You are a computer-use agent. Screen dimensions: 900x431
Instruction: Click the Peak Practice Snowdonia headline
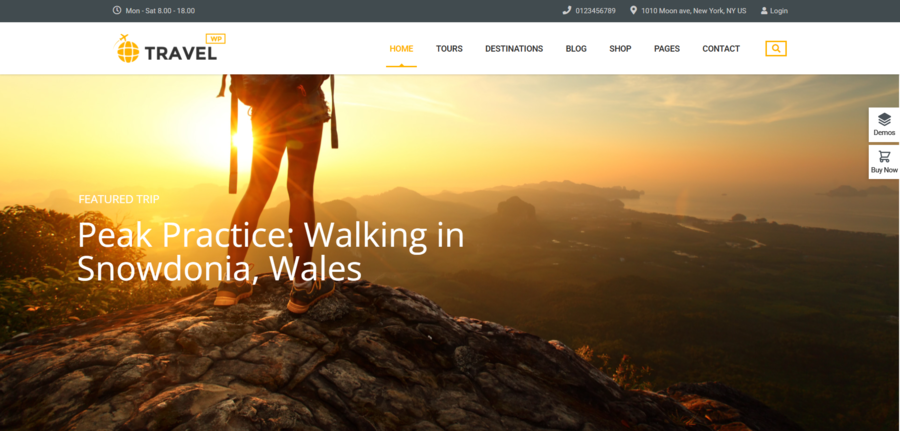(270, 251)
